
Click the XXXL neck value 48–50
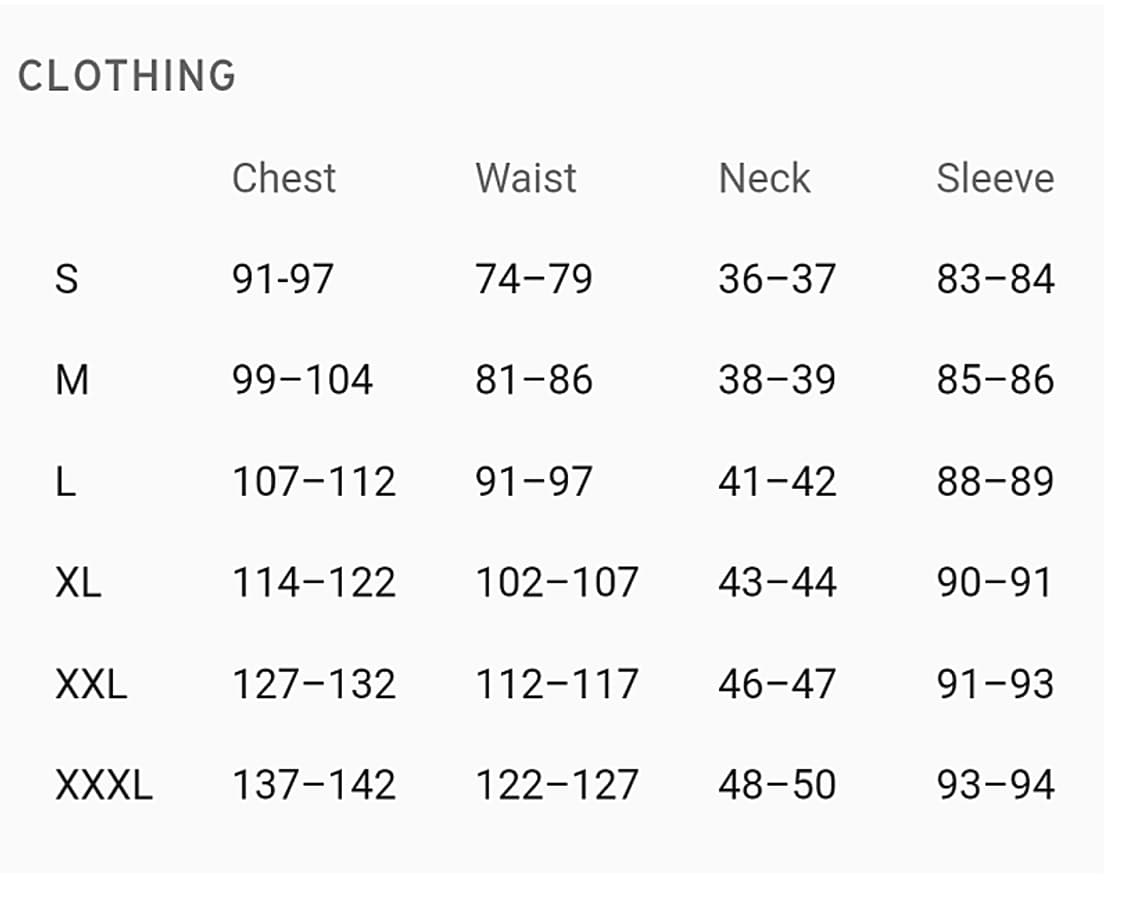pos(777,785)
